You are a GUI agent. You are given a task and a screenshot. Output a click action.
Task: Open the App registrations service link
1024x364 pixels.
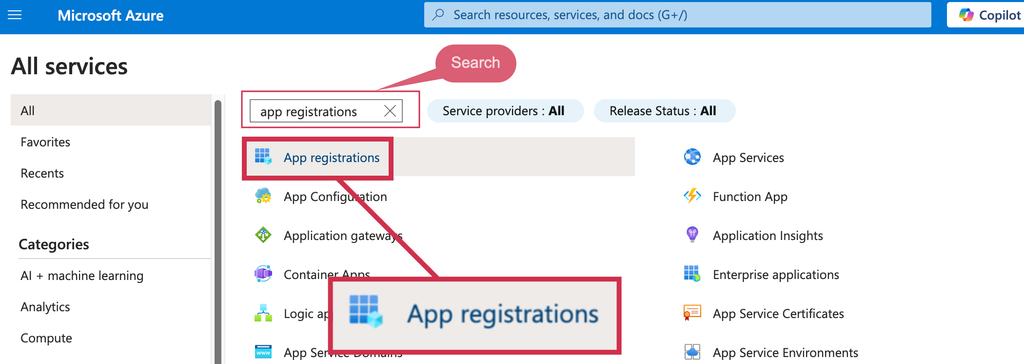pos(331,157)
